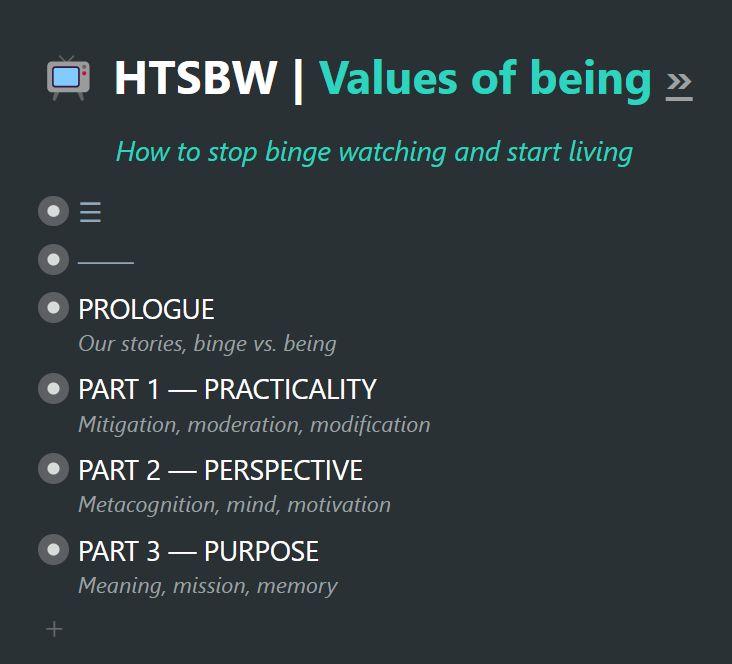Add a new item with the plus icon
Screen dimensions: 732x664
[54, 629]
